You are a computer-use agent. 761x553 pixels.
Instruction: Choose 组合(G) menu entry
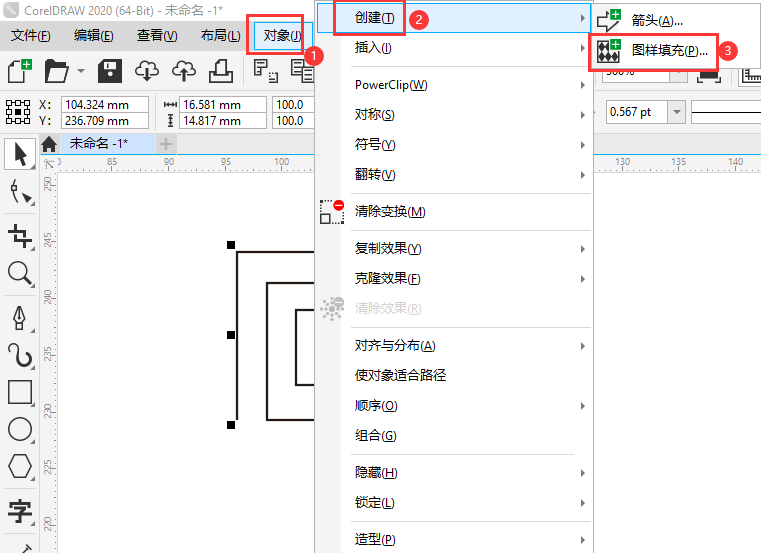click(x=454, y=436)
